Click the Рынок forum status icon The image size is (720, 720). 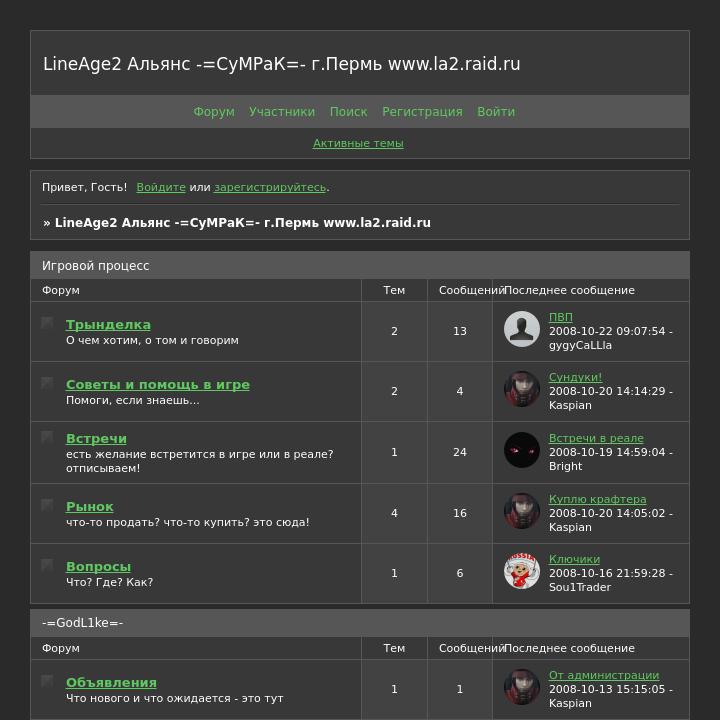pos(47,505)
